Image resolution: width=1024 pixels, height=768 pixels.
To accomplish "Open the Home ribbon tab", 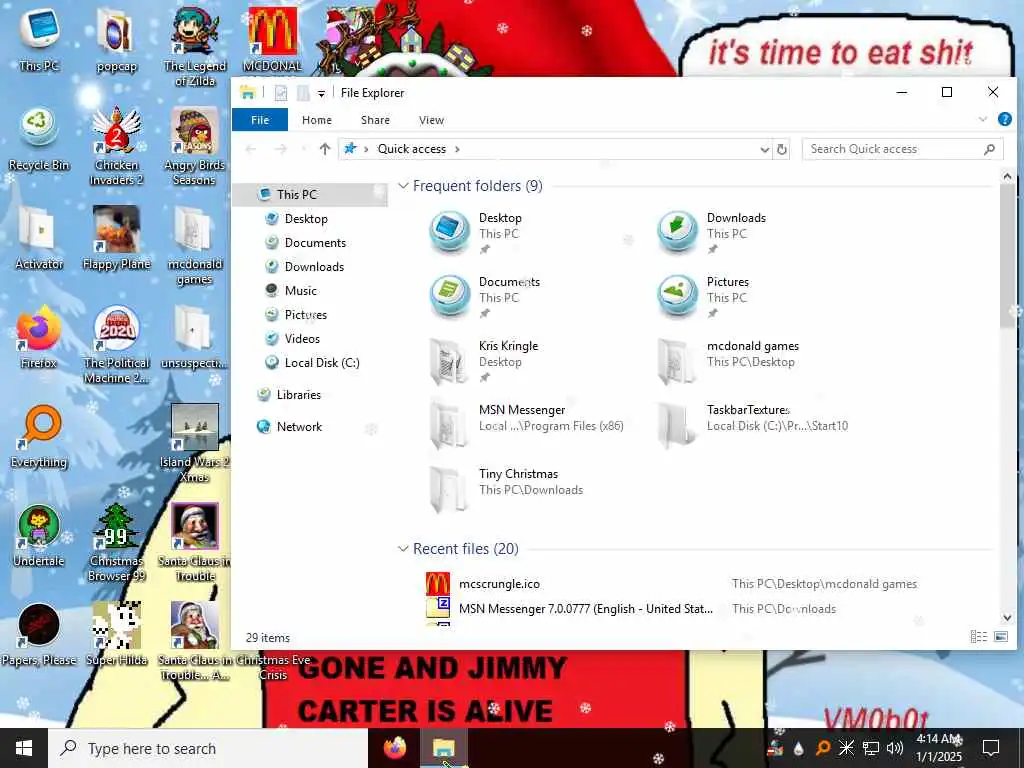I will click(x=317, y=120).
